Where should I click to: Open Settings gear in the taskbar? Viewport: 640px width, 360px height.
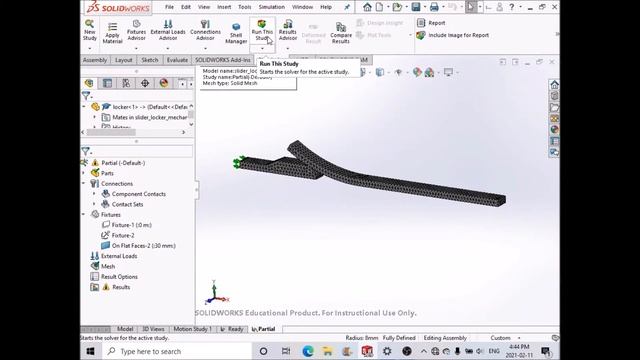point(387,351)
